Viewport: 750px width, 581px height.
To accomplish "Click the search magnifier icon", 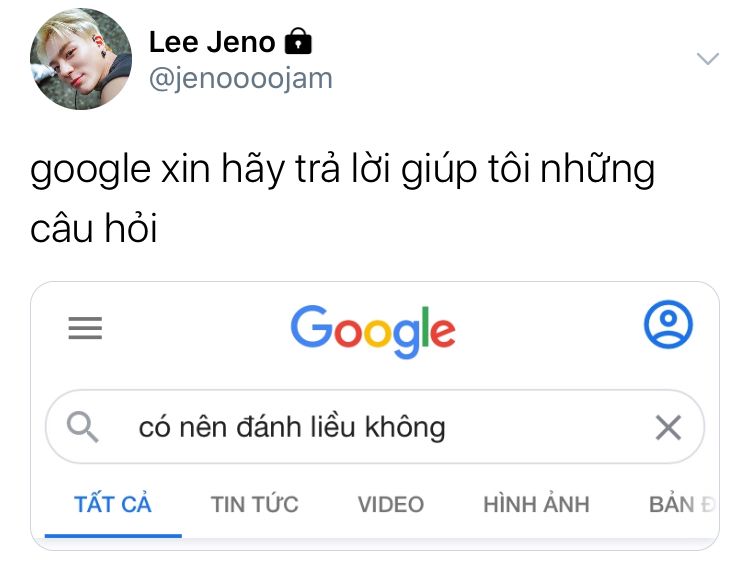I will click(x=83, y=427).
